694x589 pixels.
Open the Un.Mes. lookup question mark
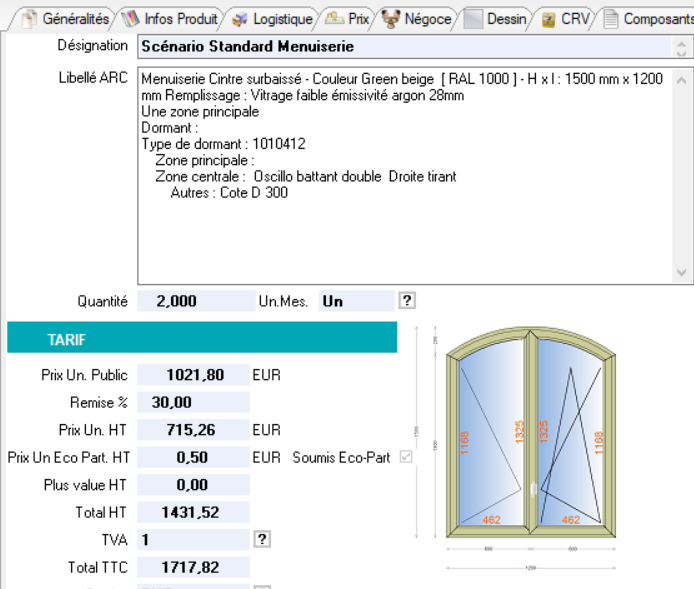(x=407, y=300)
